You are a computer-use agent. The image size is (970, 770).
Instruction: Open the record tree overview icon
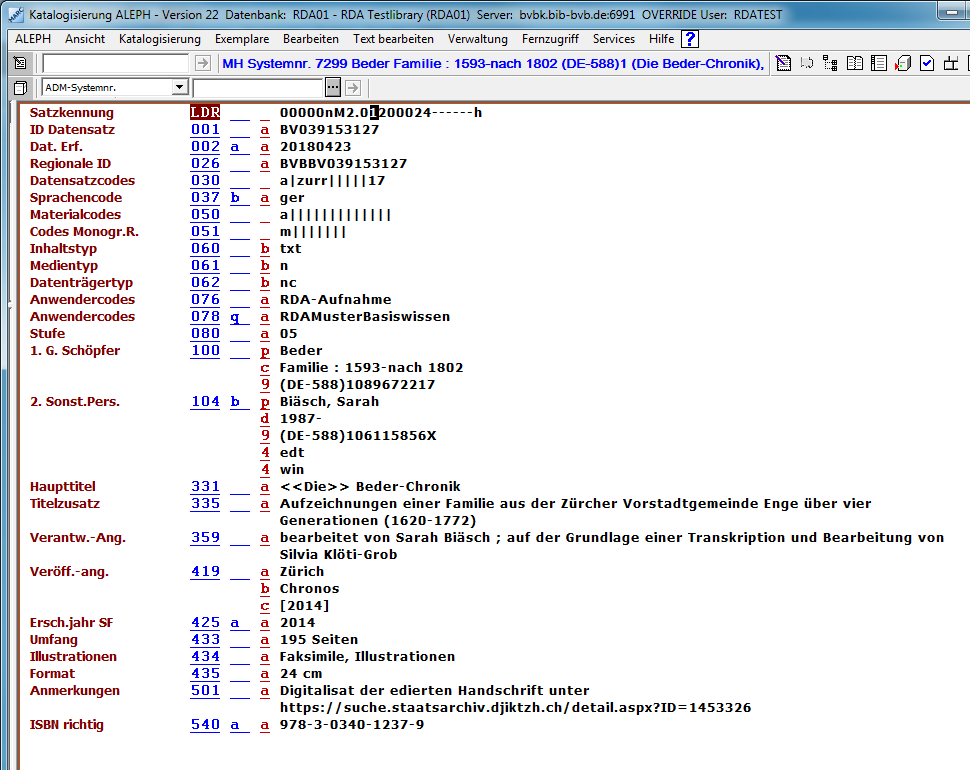(830, 64)
